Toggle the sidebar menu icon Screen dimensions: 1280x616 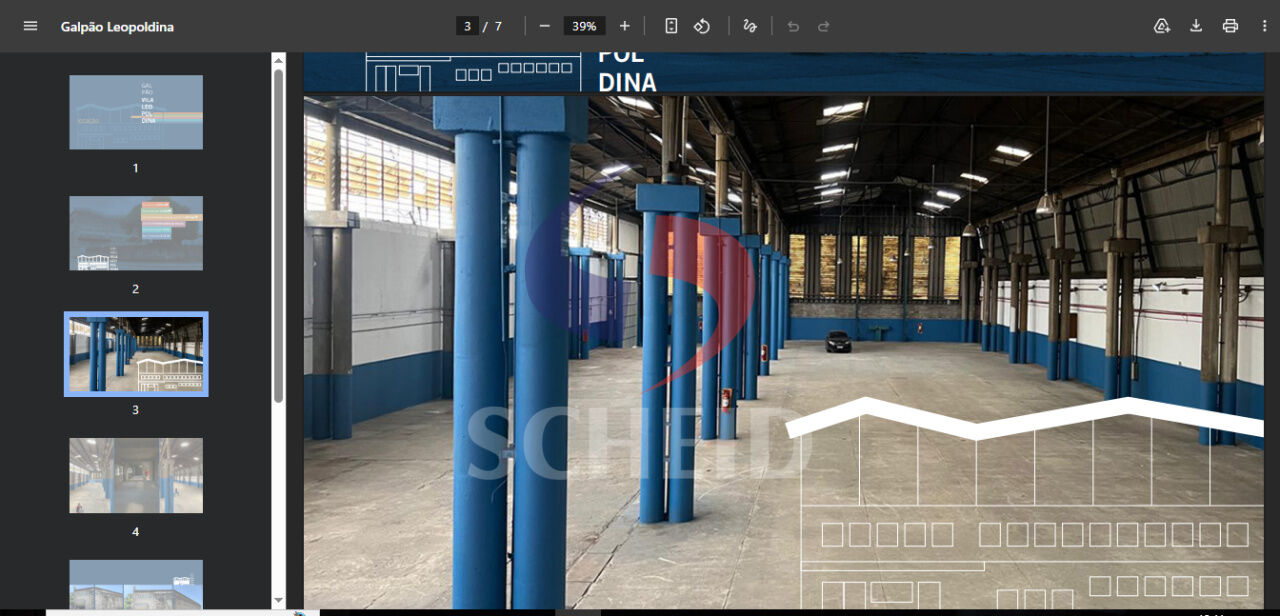pyautogui.click(x=30, y=26)
